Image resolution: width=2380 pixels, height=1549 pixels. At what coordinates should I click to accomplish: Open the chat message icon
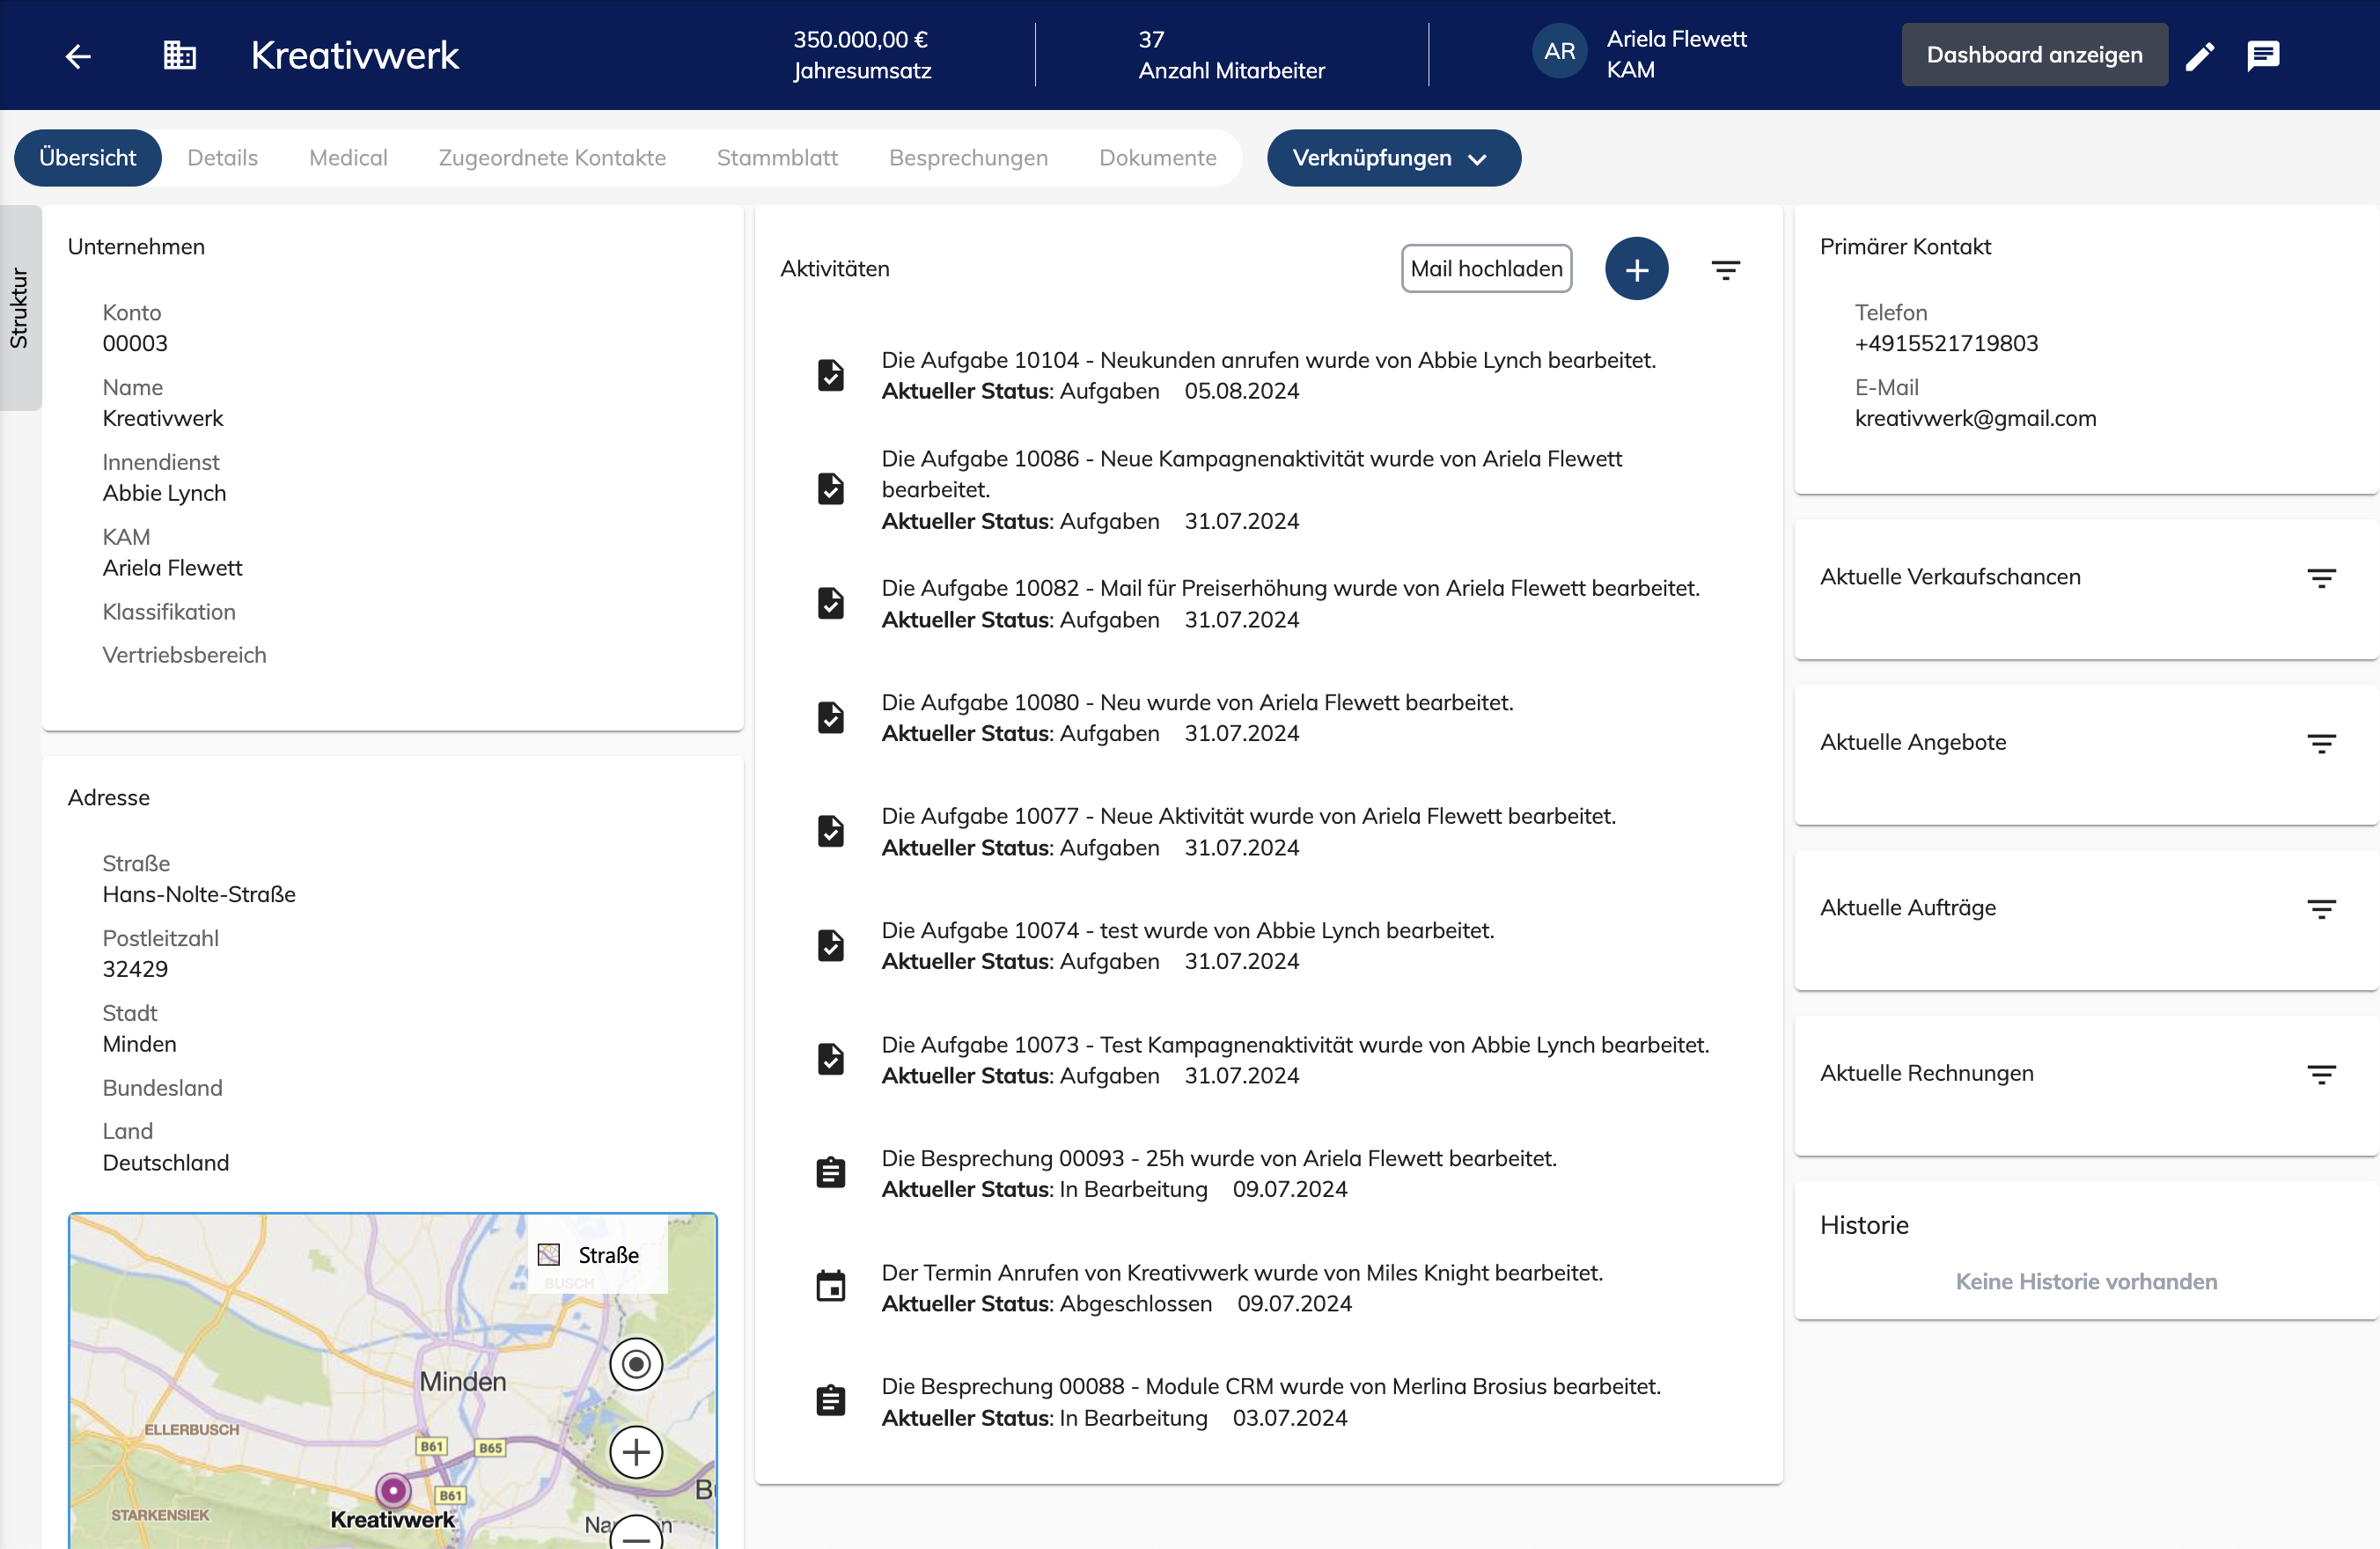(x=2263, y=56)
